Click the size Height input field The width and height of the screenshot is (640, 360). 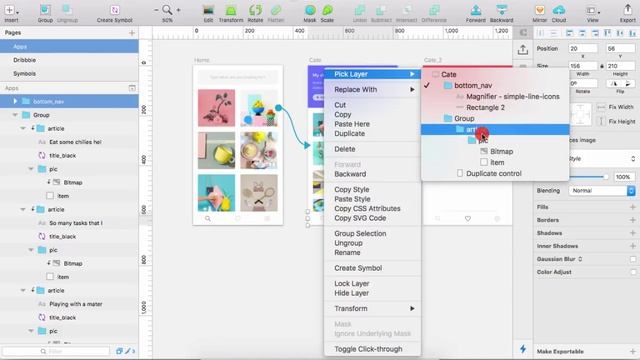pyautogui.click(x=620, y=66)
